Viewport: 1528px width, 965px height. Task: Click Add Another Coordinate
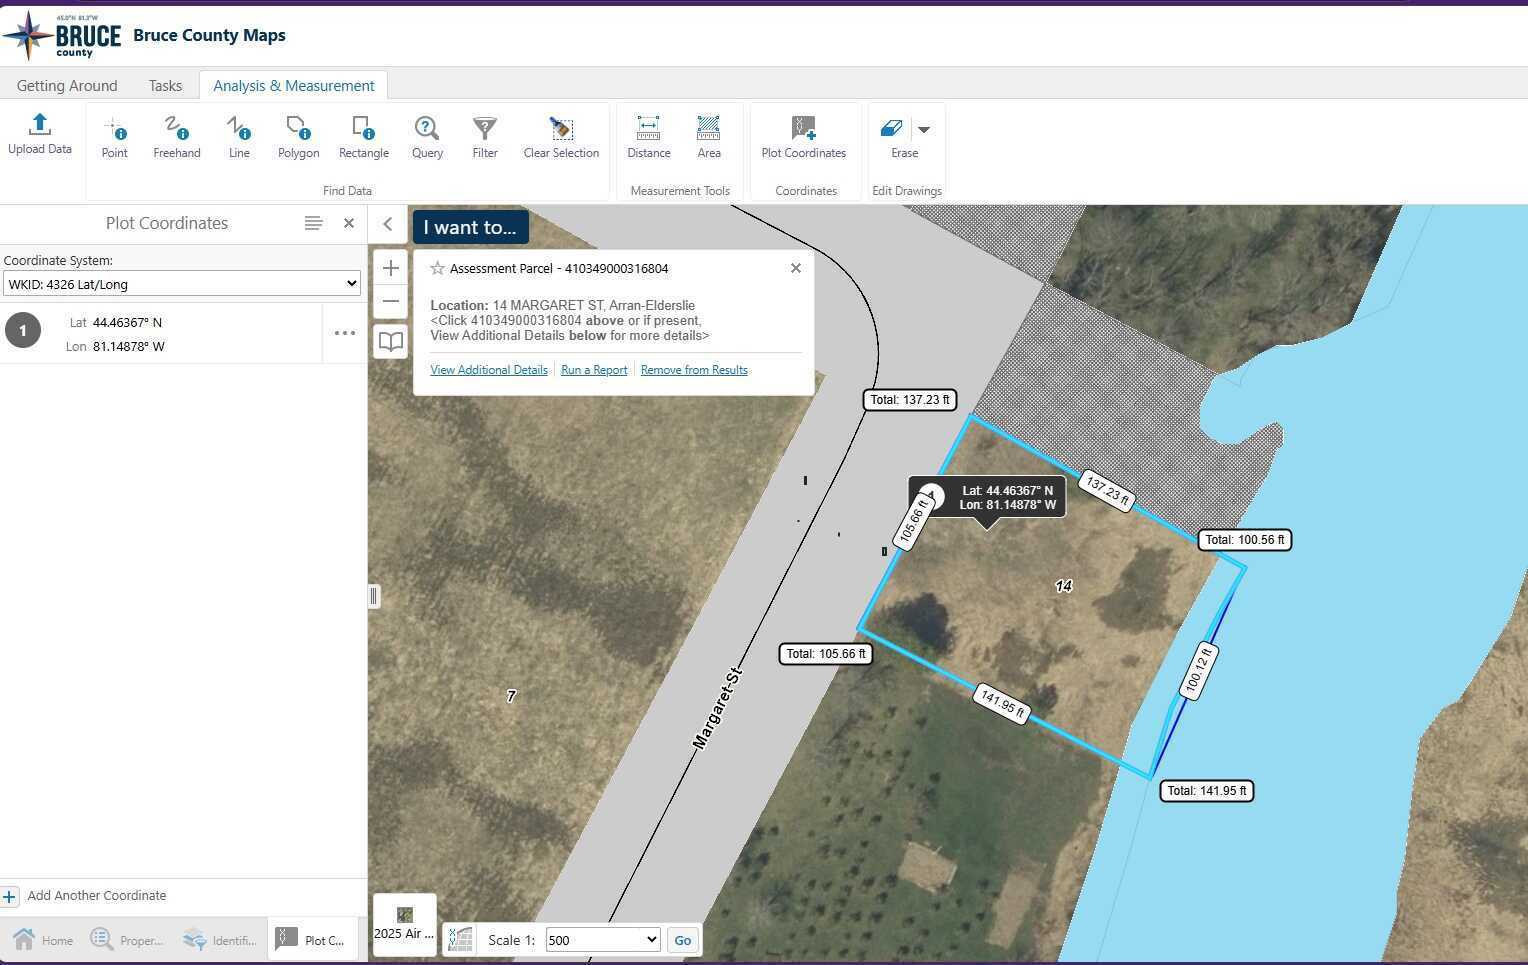[85, 896]
